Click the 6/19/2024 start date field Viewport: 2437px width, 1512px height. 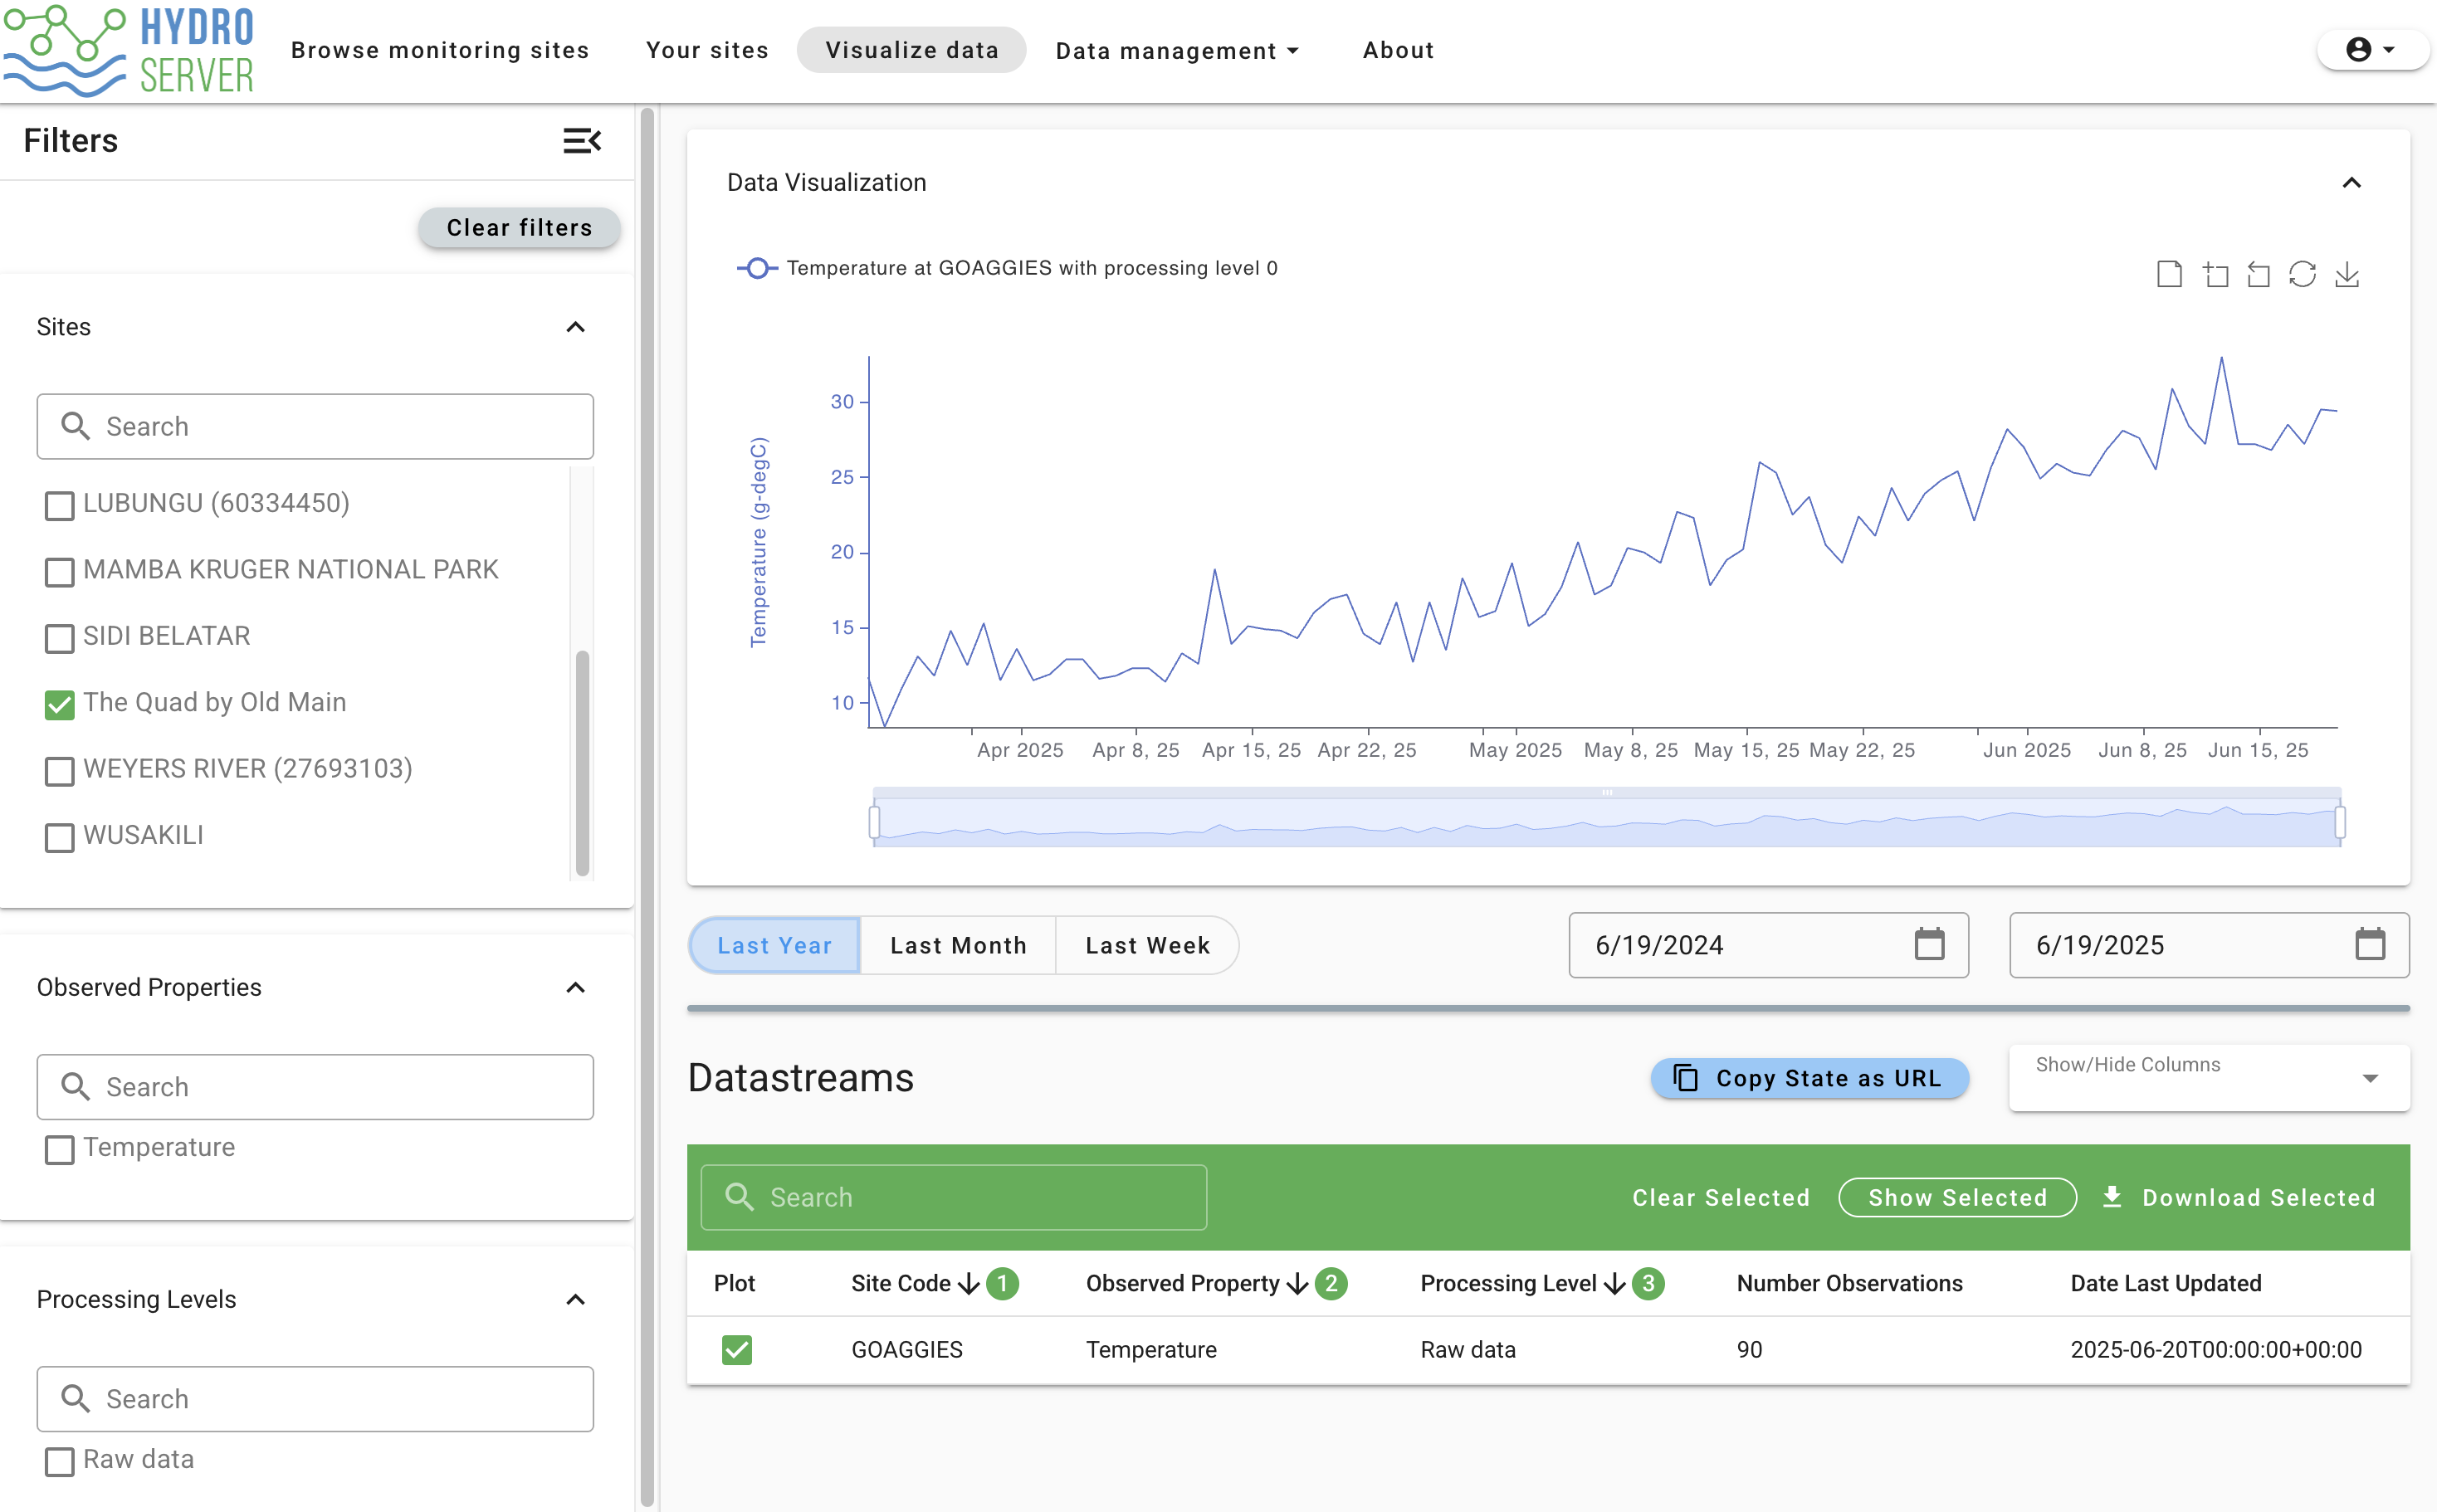coord(1768,944)
